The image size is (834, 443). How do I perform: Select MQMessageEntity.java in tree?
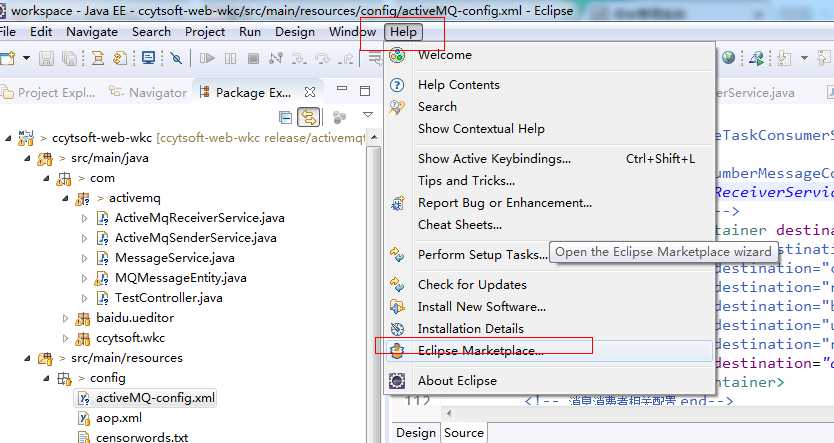coord(180,278)
